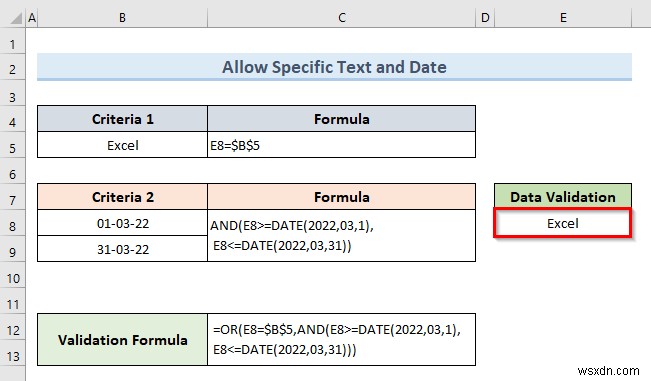Select the 'E8=$B$5' formula cell

pos(341,145)
